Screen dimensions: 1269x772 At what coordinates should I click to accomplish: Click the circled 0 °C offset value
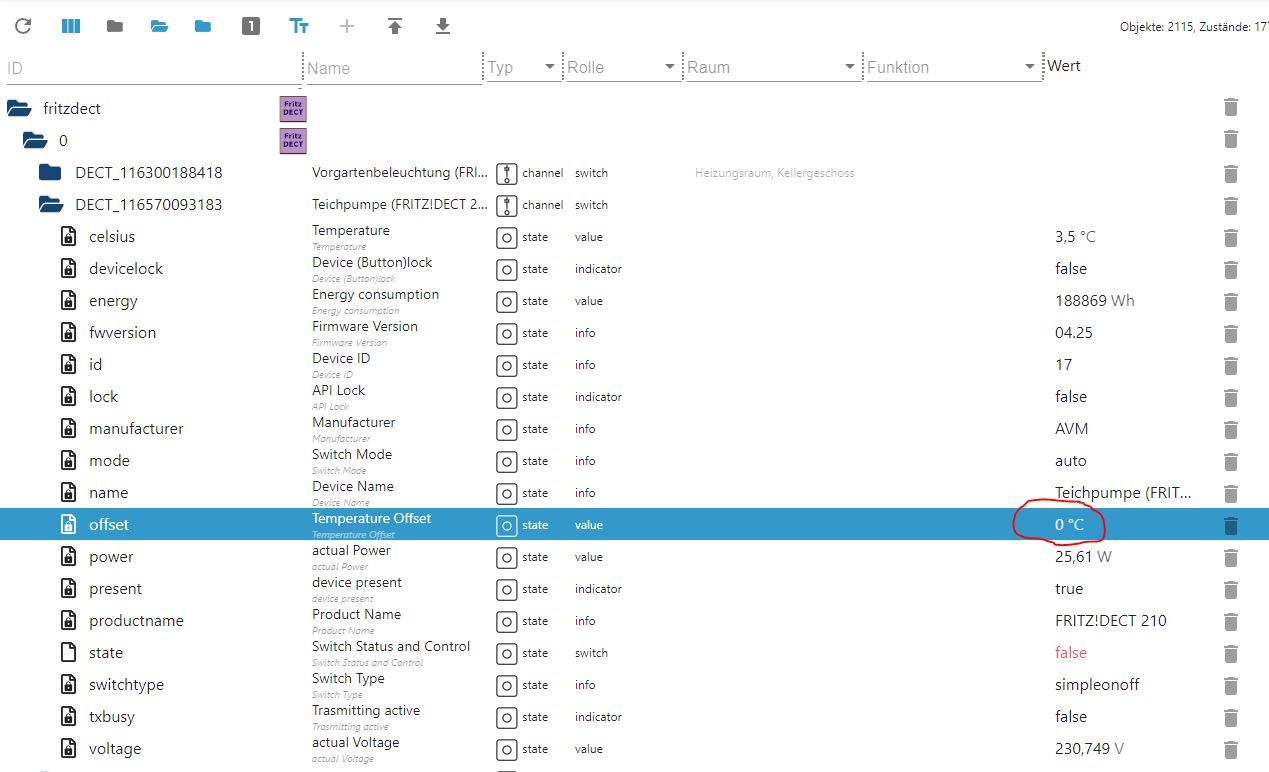[x=1068, y=525]
